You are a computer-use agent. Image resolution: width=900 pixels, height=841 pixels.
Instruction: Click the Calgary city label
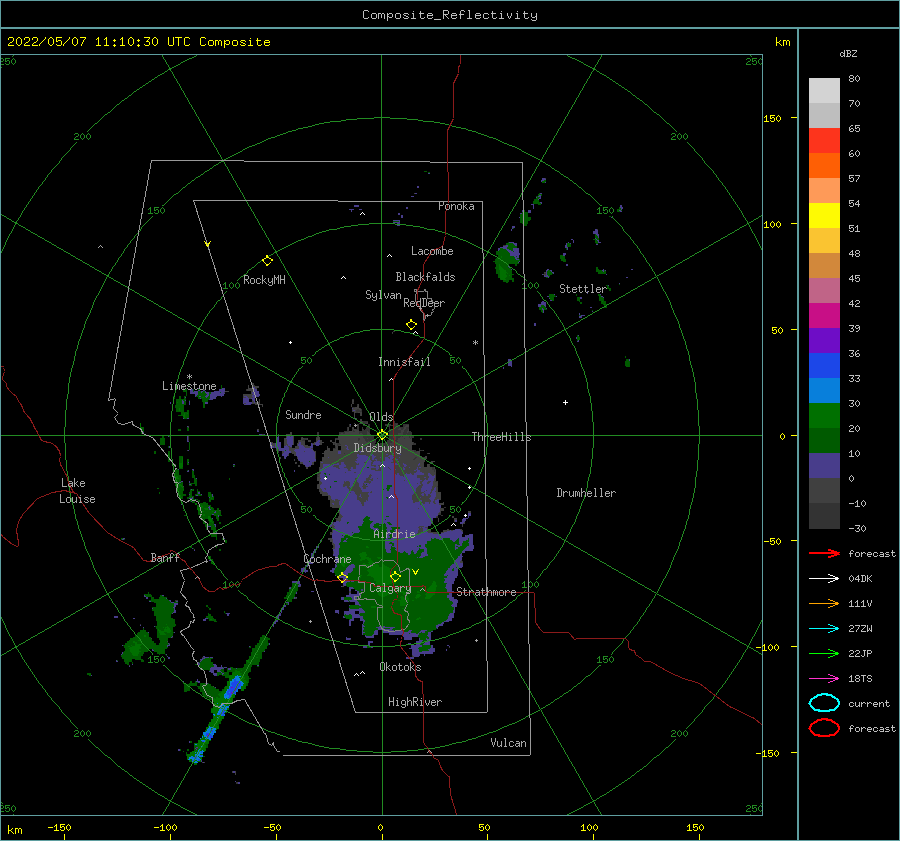coord(390,588)
